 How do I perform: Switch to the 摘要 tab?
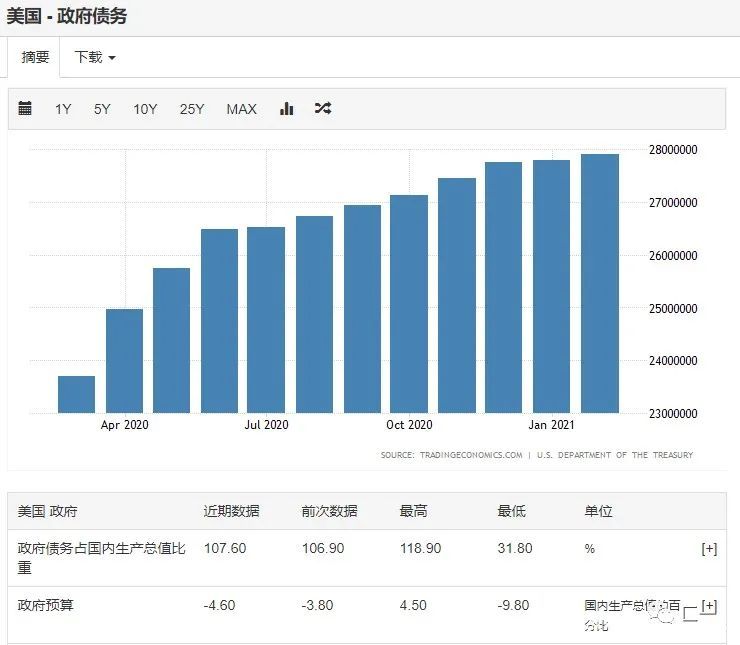click(x=34, y=57)
